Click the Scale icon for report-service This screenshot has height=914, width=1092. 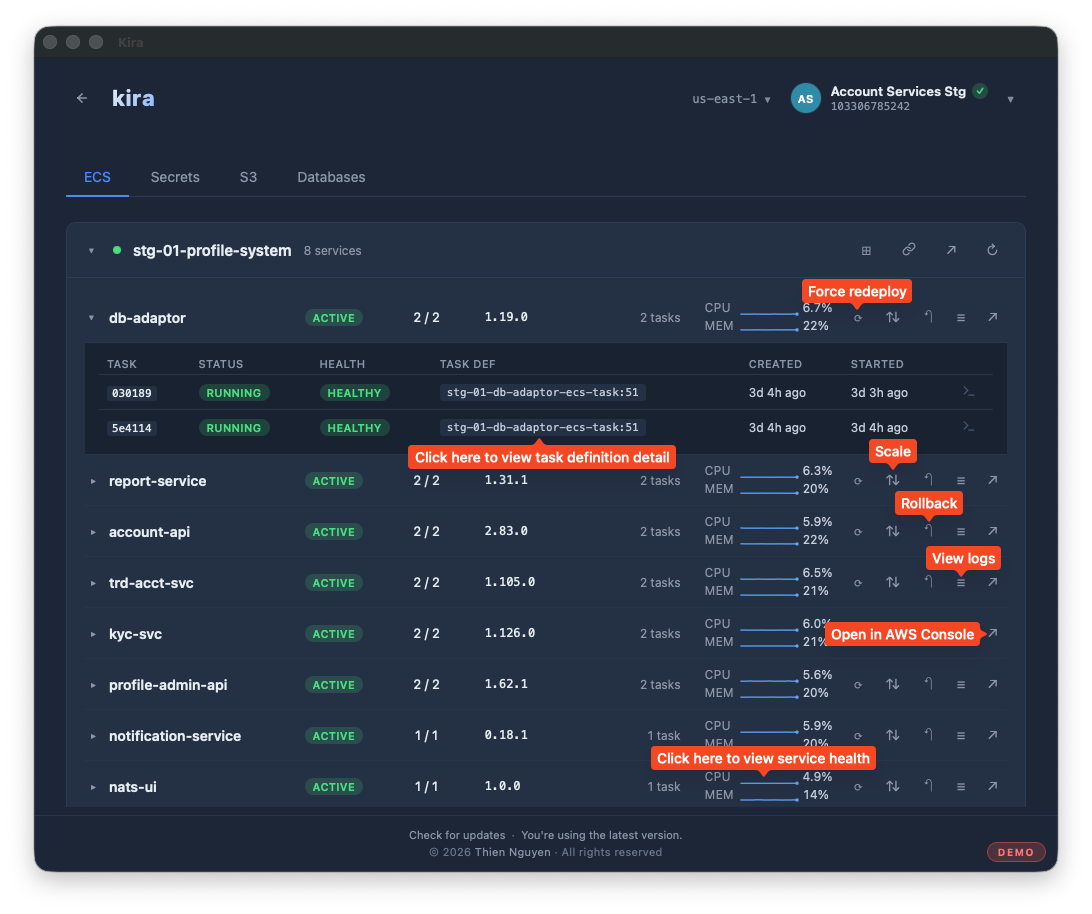click(893, 480)
